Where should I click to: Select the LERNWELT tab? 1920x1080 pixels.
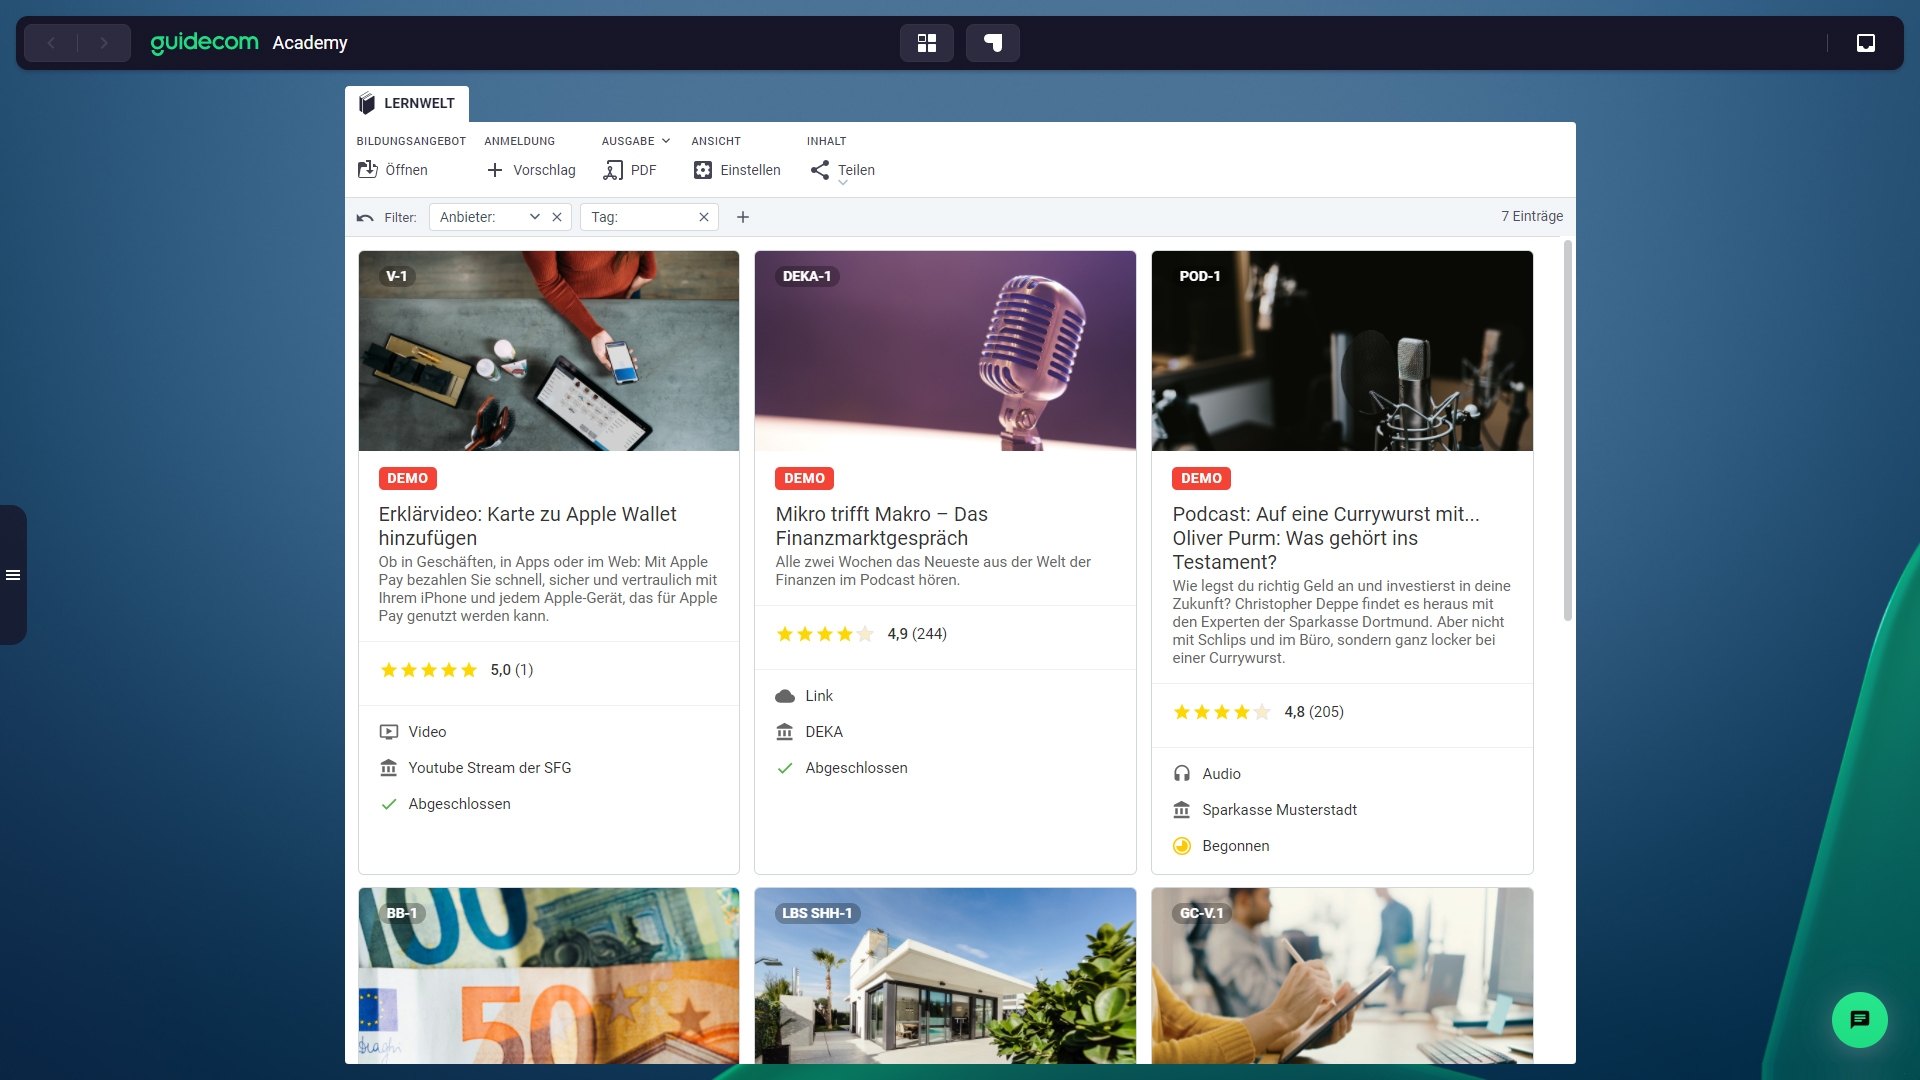tap(407, 103)
